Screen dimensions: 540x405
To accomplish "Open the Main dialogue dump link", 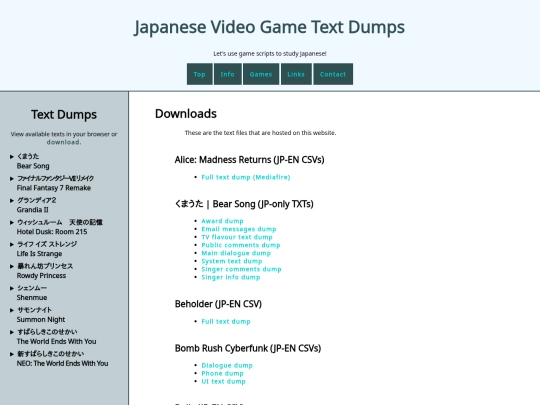I will (x=236, y=253).
